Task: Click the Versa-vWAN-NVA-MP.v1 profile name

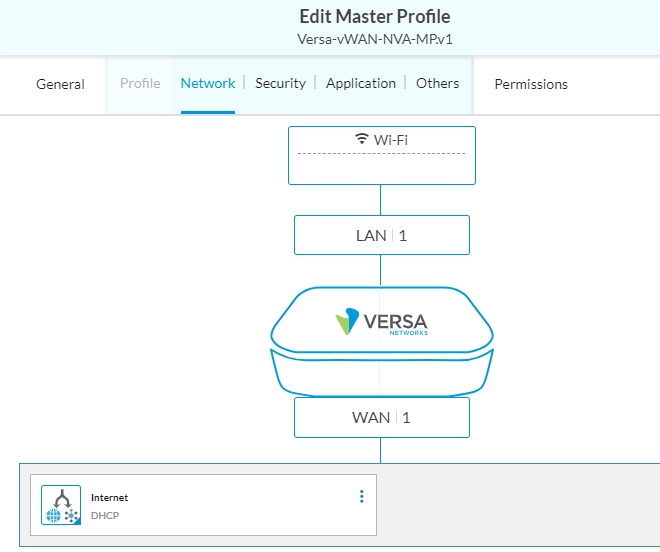Action: coord(375,39)
